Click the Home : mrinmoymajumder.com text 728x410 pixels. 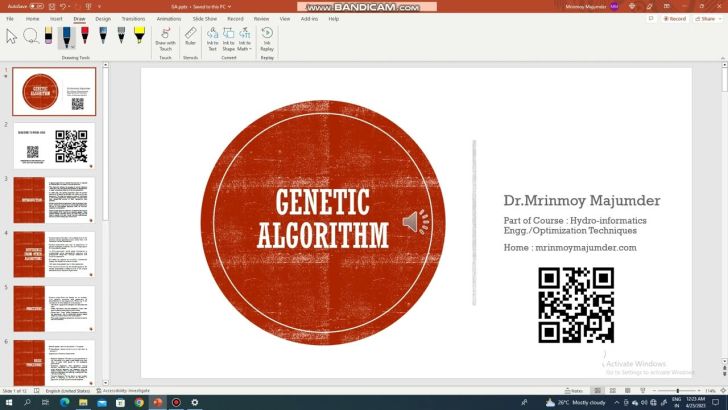[x=570, y=247]
